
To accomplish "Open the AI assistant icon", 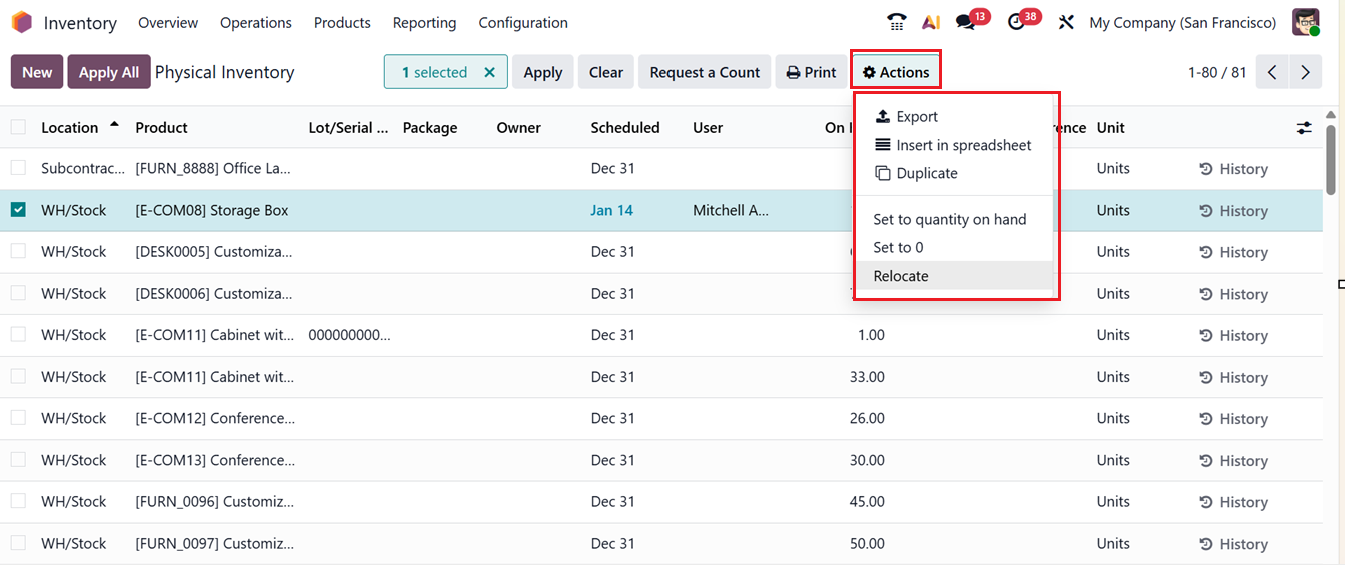I will coord(931,22).
